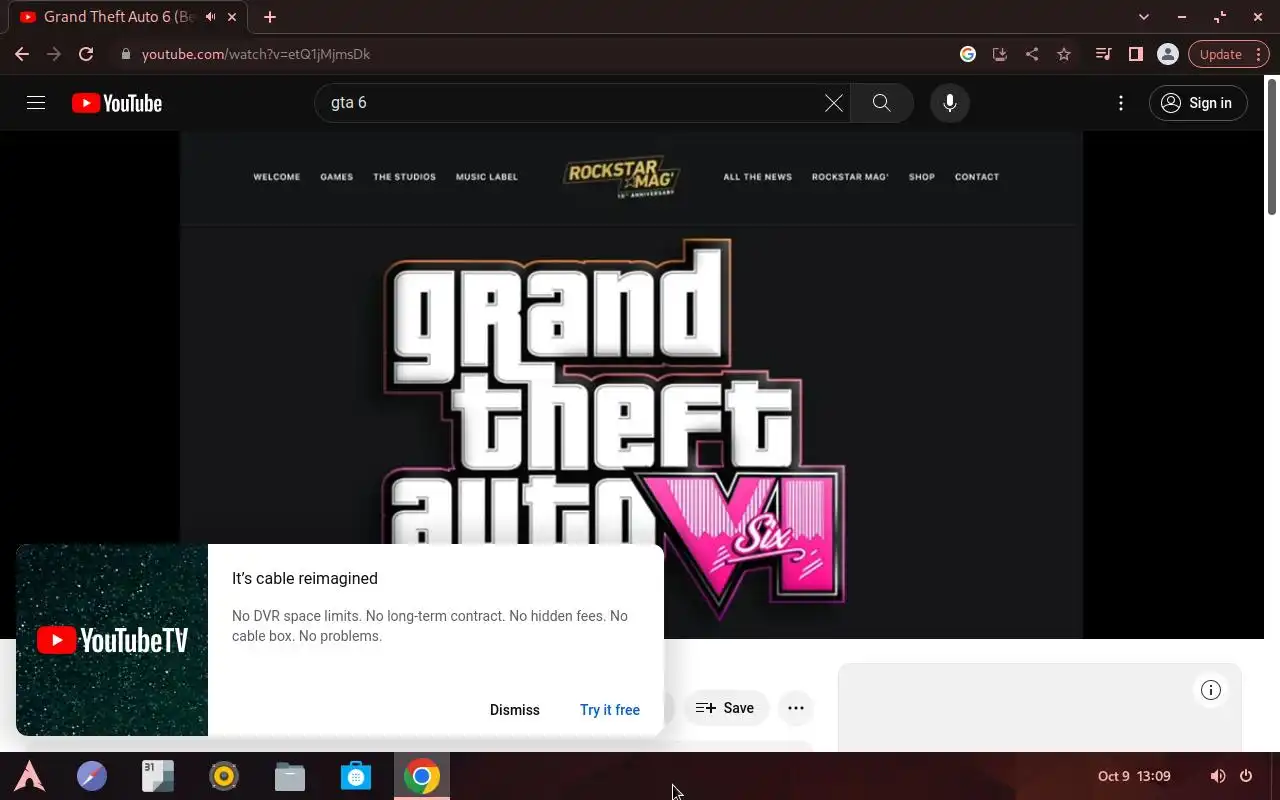Go to the YouTube home logo

[x=117, y=103]
